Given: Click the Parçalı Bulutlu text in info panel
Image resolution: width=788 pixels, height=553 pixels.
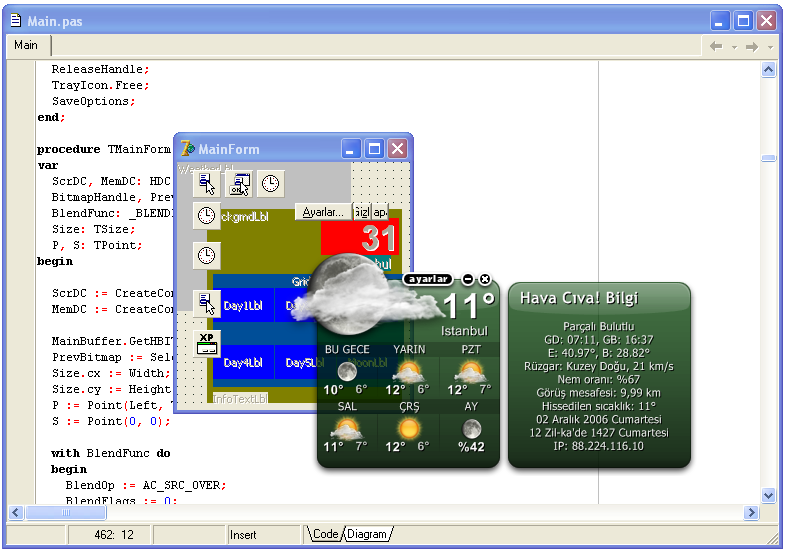Looking at the screenshot, I should [x=599, y=326].
